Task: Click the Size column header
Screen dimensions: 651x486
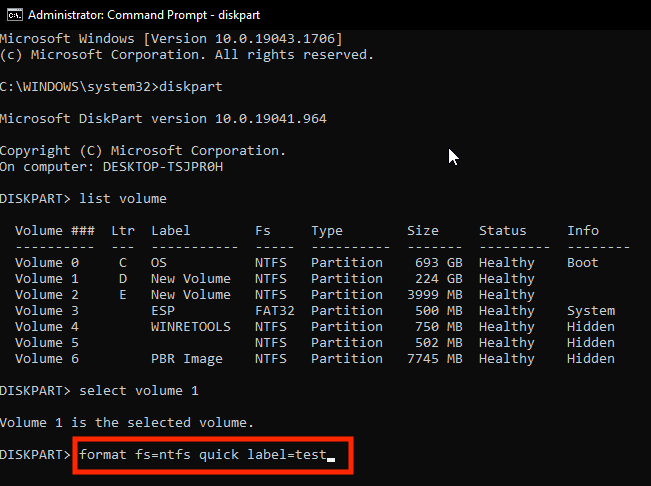Action: click(423, 231)
